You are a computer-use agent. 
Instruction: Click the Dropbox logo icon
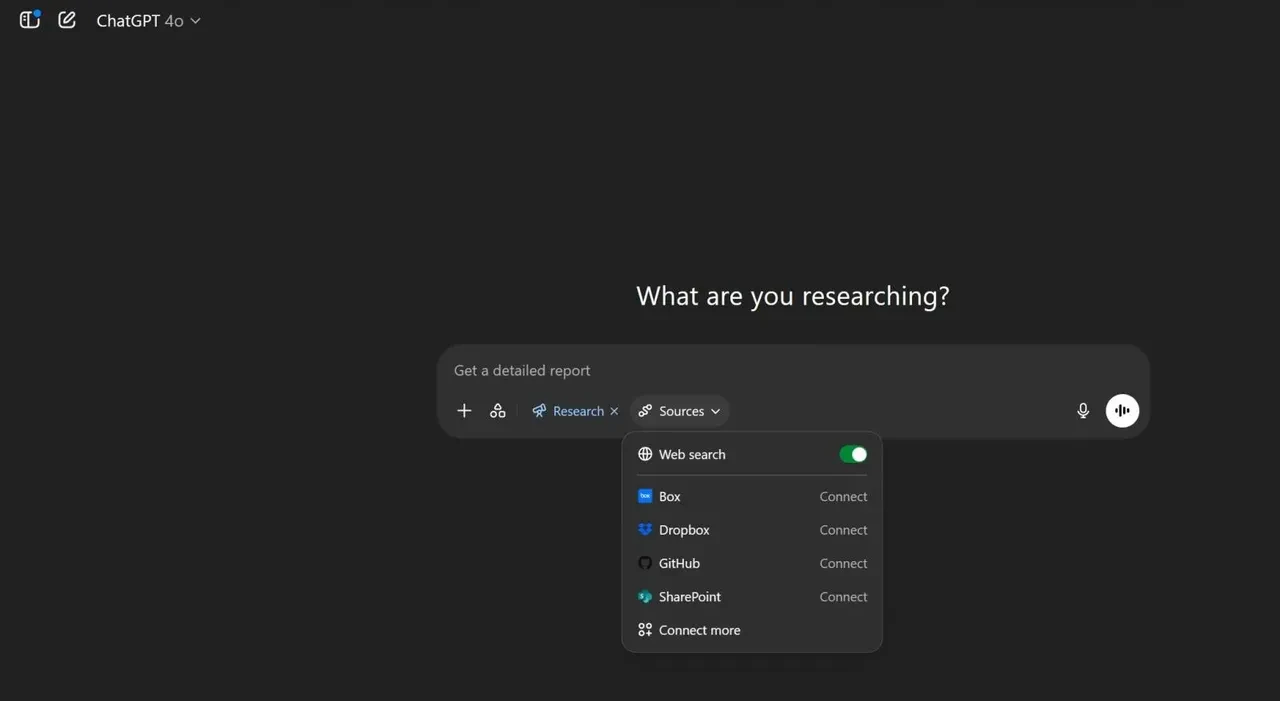[x=645, y=530]
